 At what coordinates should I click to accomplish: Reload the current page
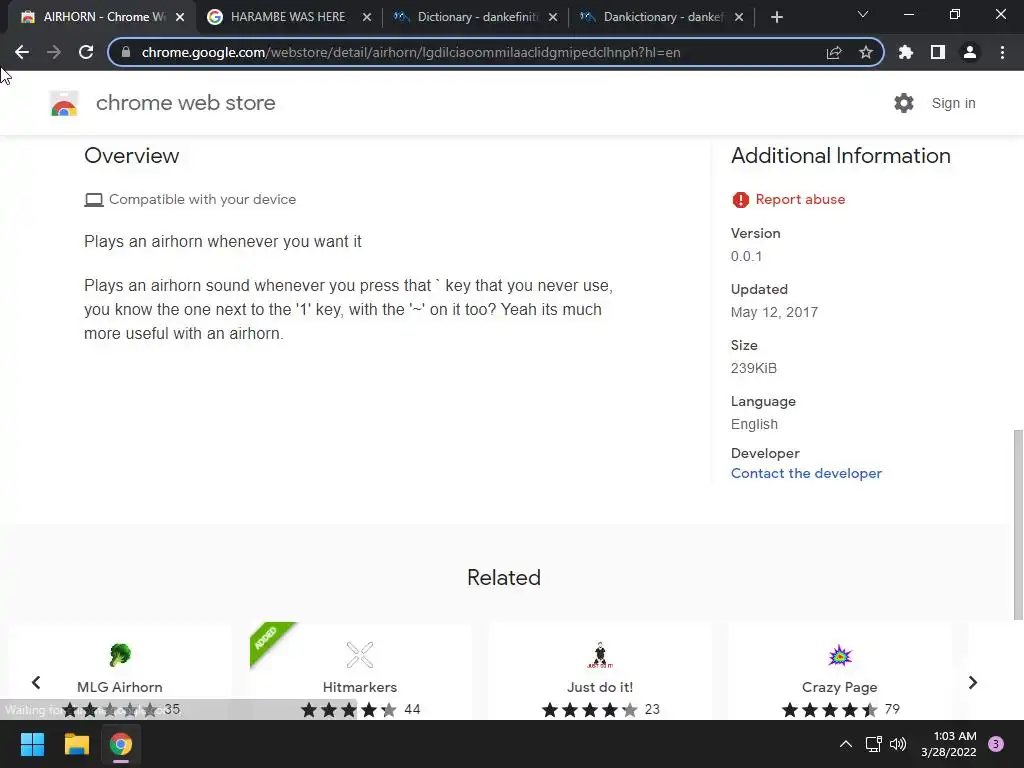point(86,52)
